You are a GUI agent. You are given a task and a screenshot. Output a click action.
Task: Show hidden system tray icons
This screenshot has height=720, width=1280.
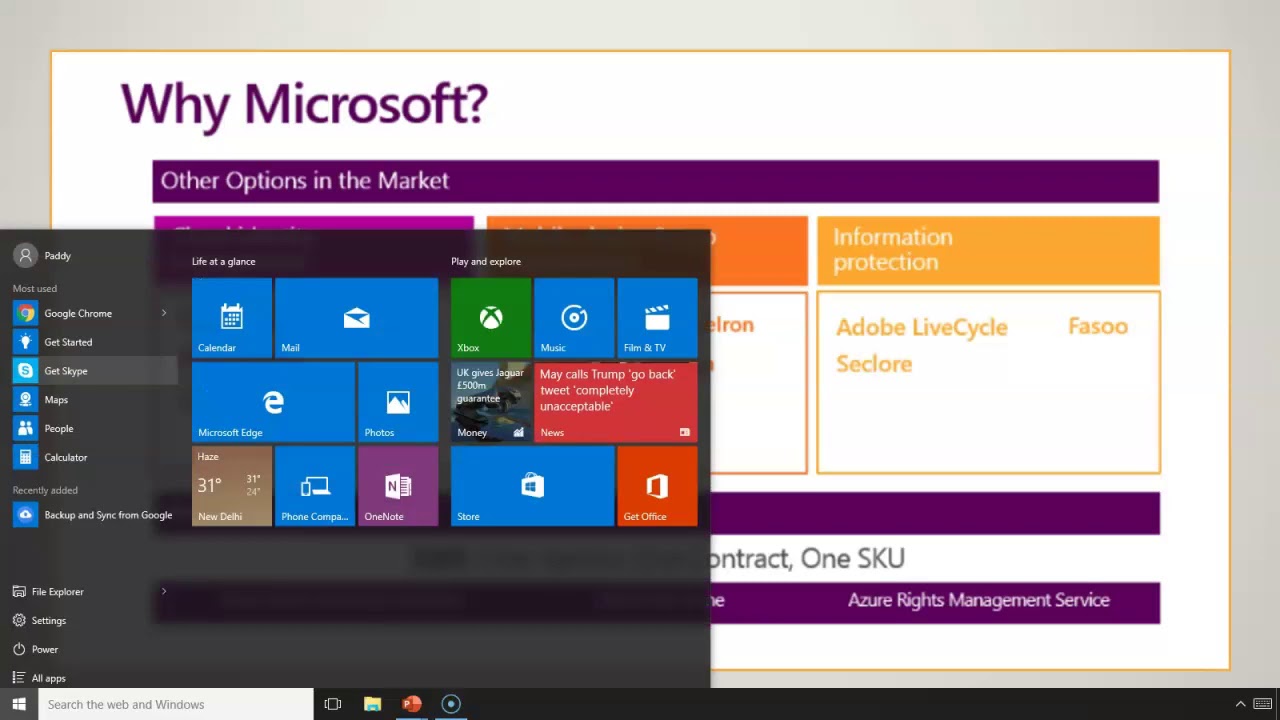(1240, 704)
